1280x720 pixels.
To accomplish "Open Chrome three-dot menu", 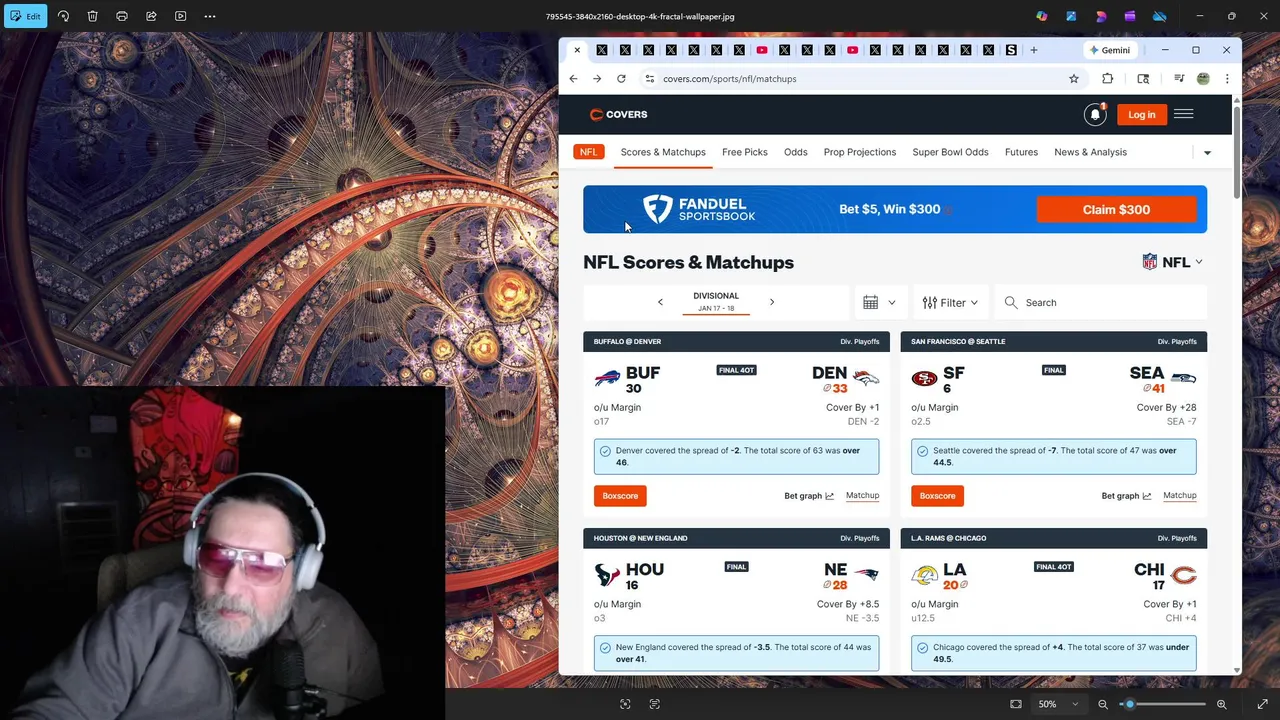I will (x=1227, y=79).
